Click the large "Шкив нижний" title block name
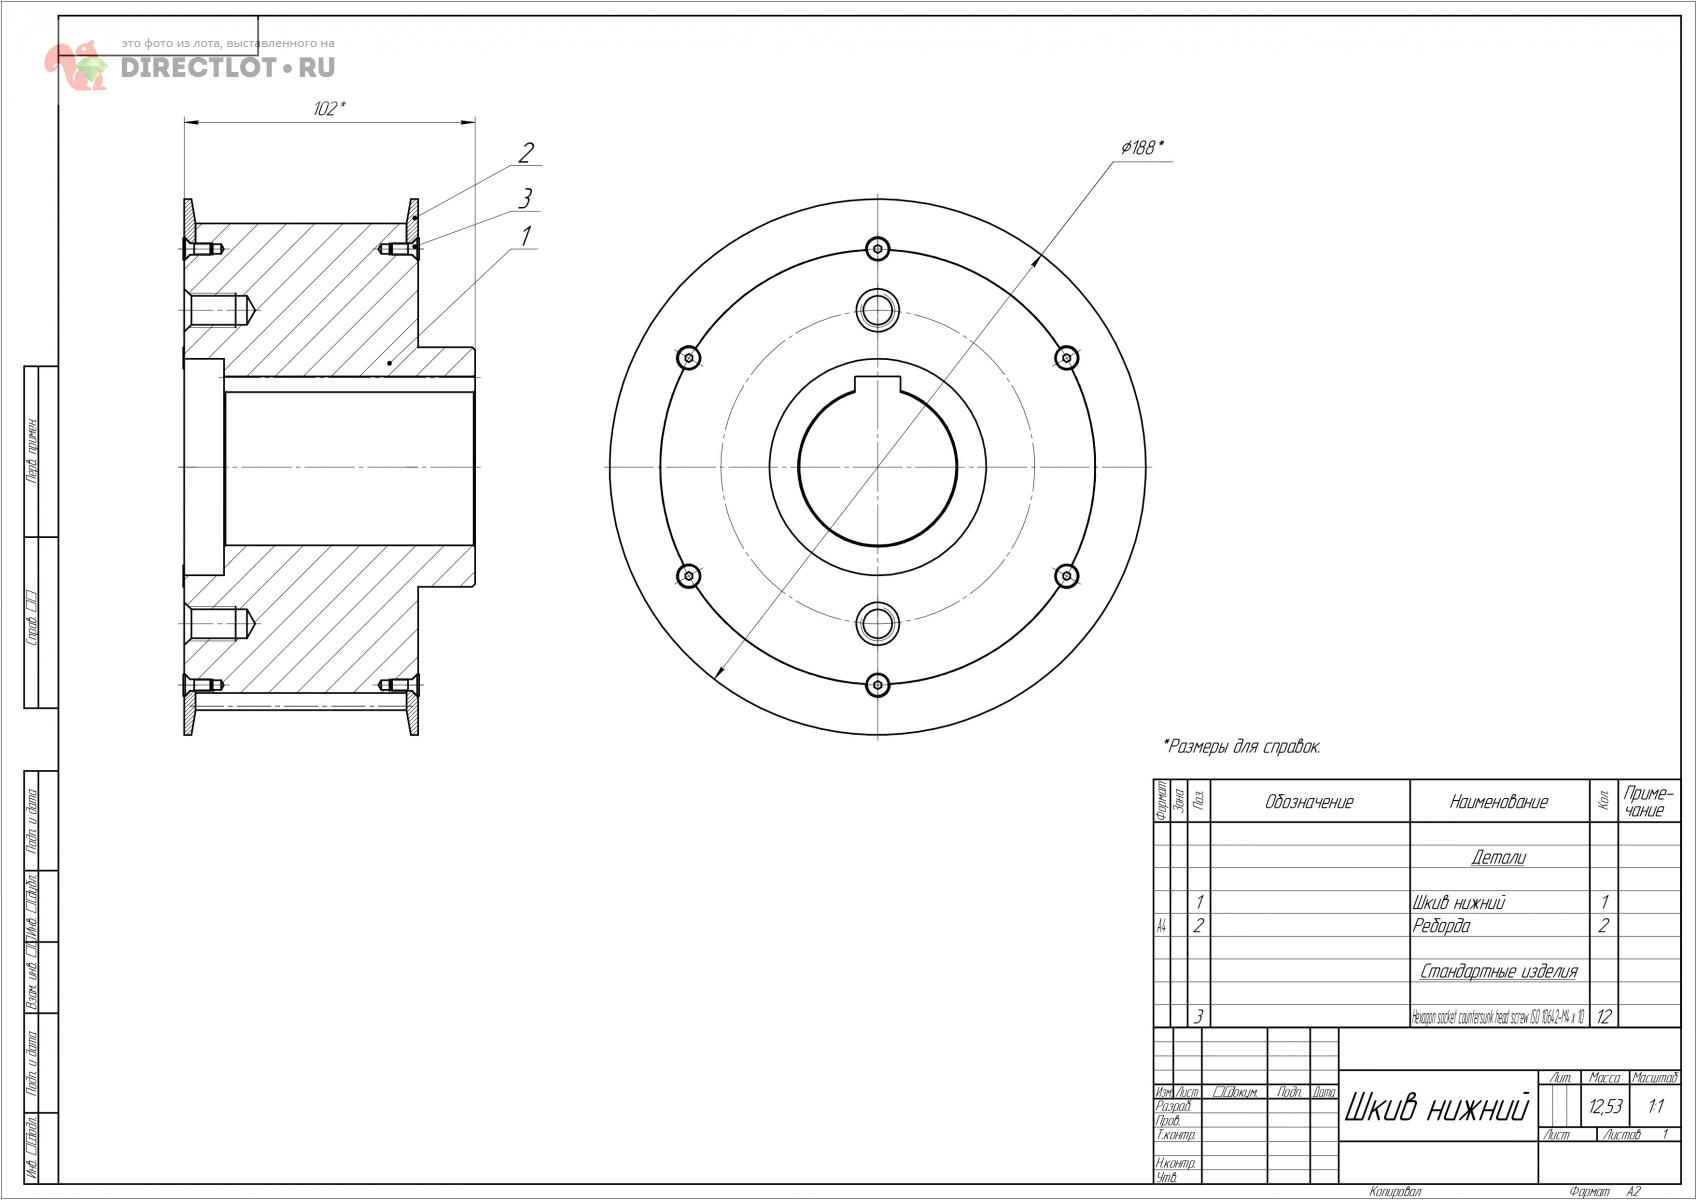1697x1200 pixels. pos(1436,1108)
